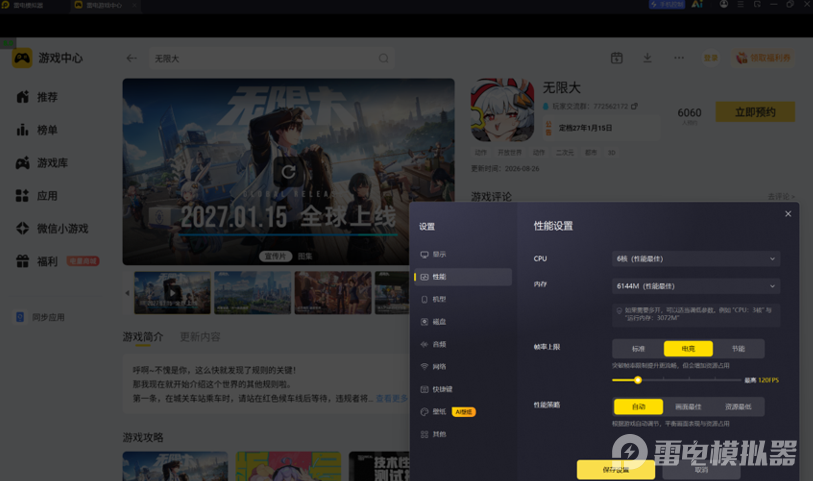Open 壁纸 wallpaper settings
Viewport: 813px width, 481px height.
(x=439, y=412)
